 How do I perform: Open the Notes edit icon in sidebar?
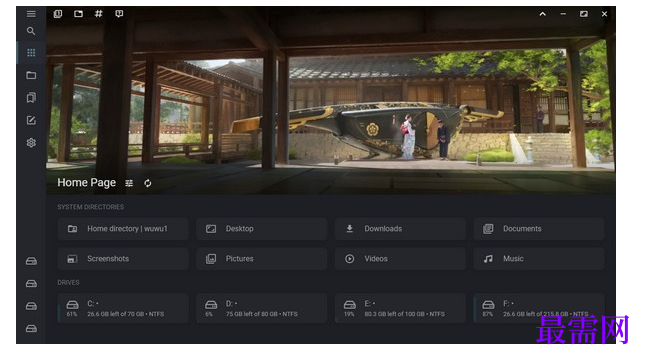pos(31,120)
